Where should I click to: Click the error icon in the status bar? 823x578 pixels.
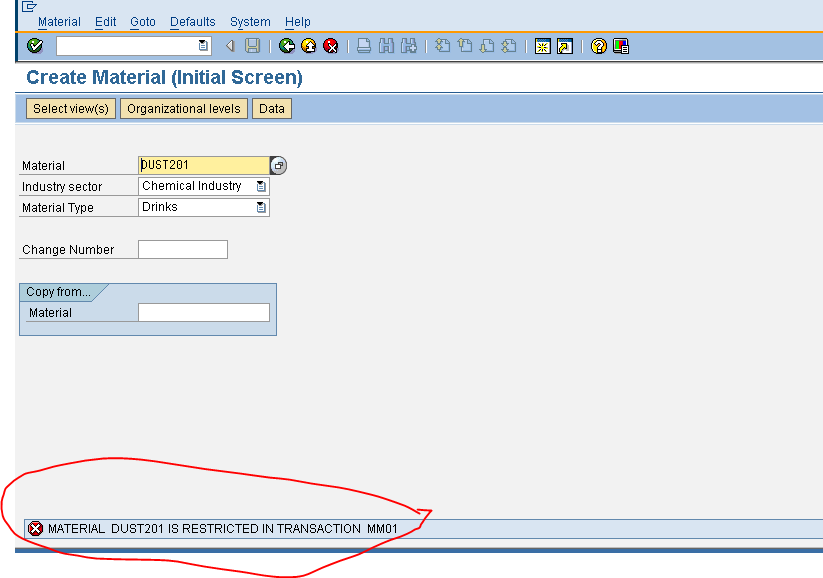click(35, 529)
